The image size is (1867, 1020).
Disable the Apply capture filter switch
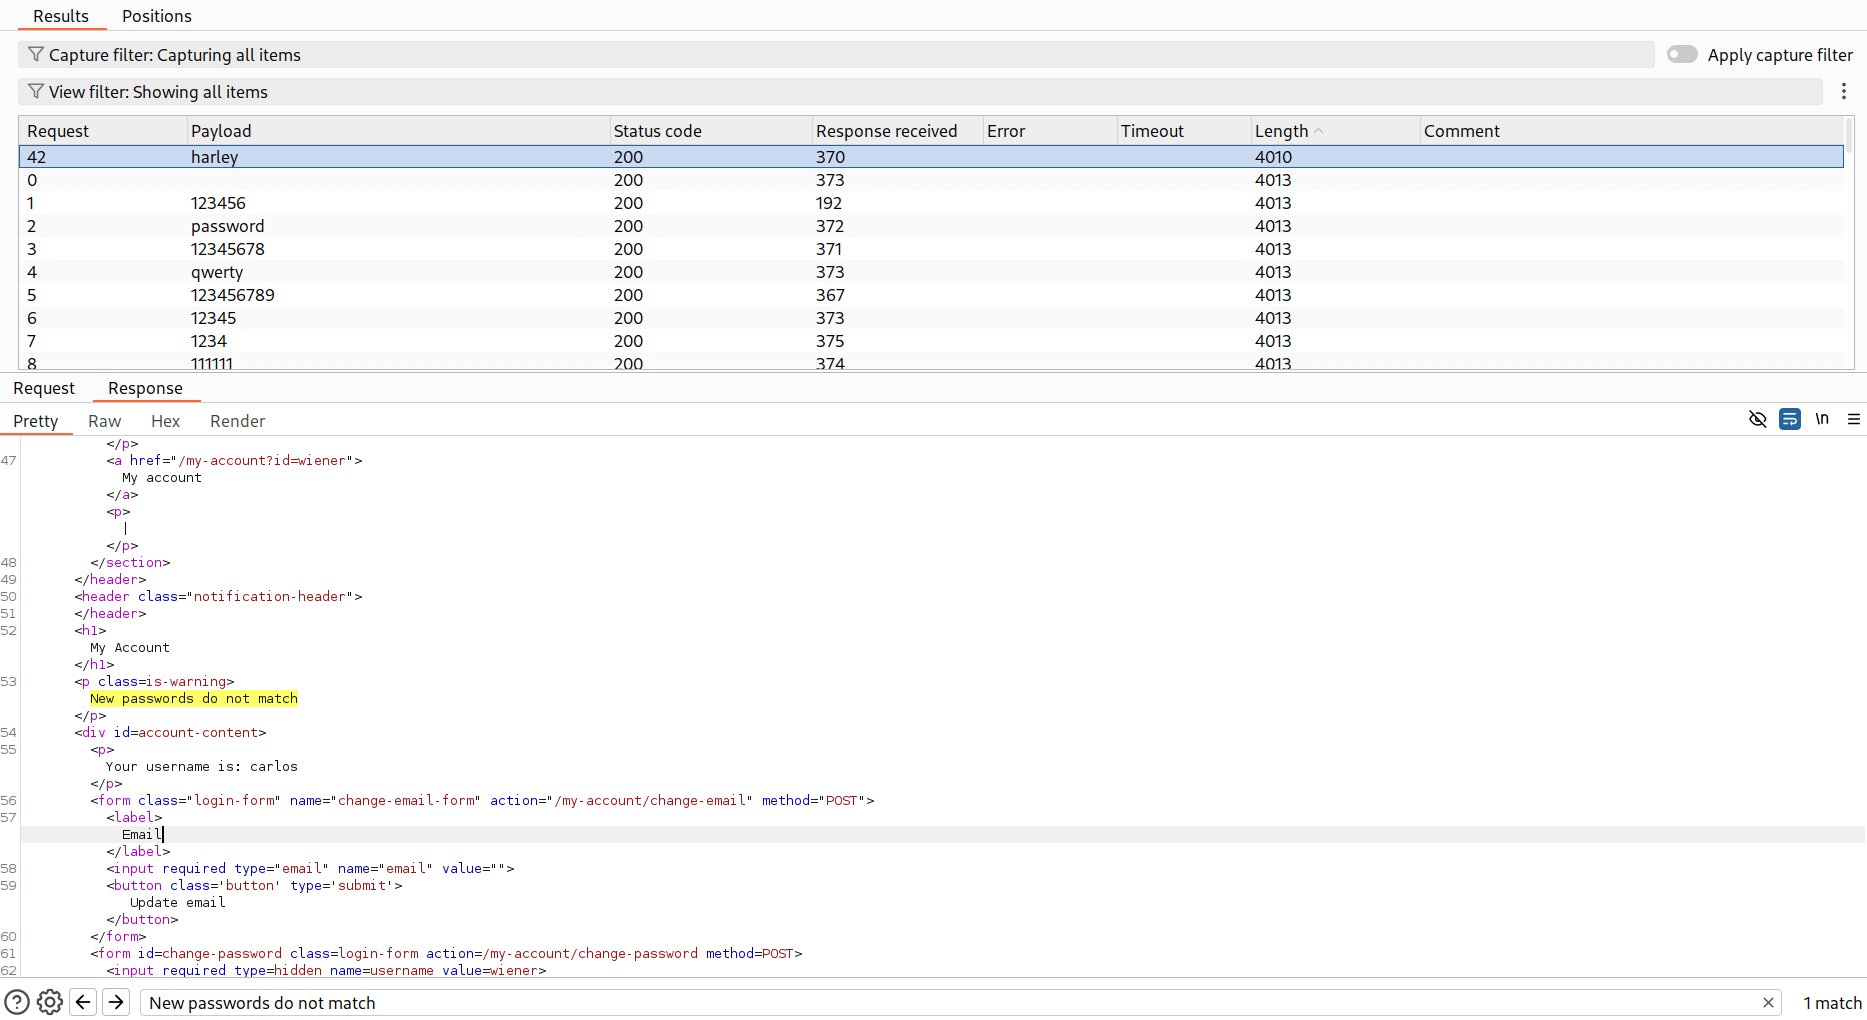1682,54
